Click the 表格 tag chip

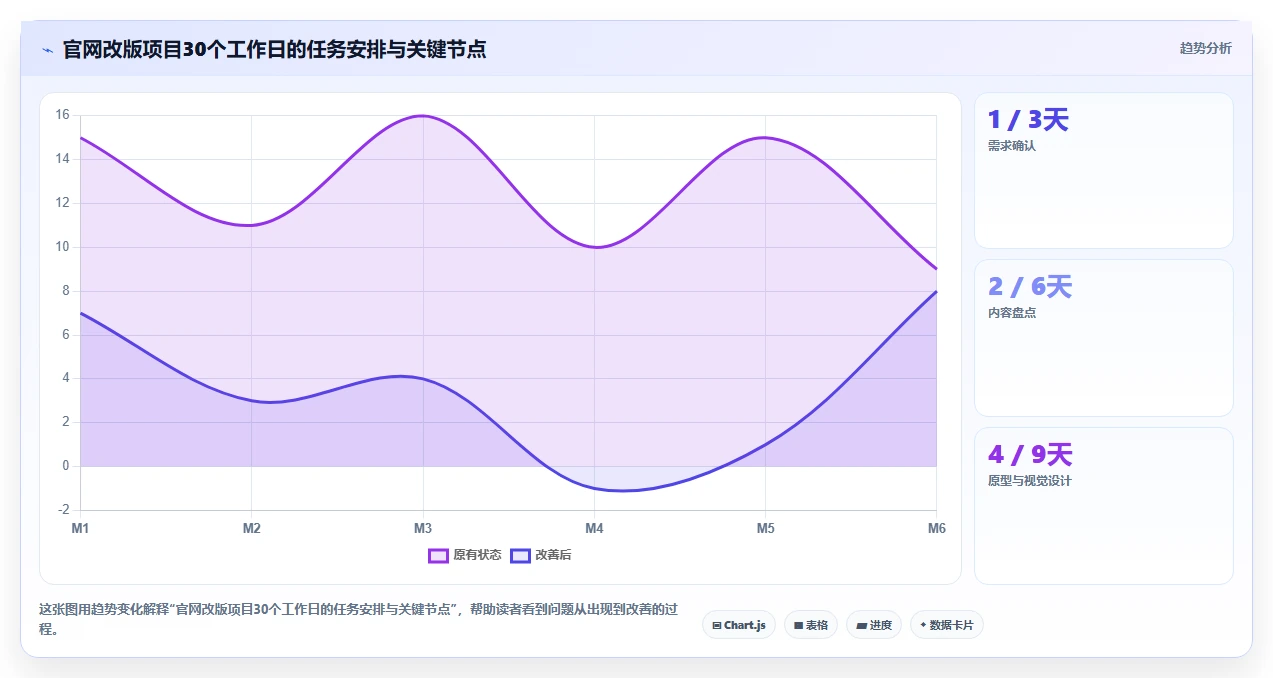coord(811,625)
